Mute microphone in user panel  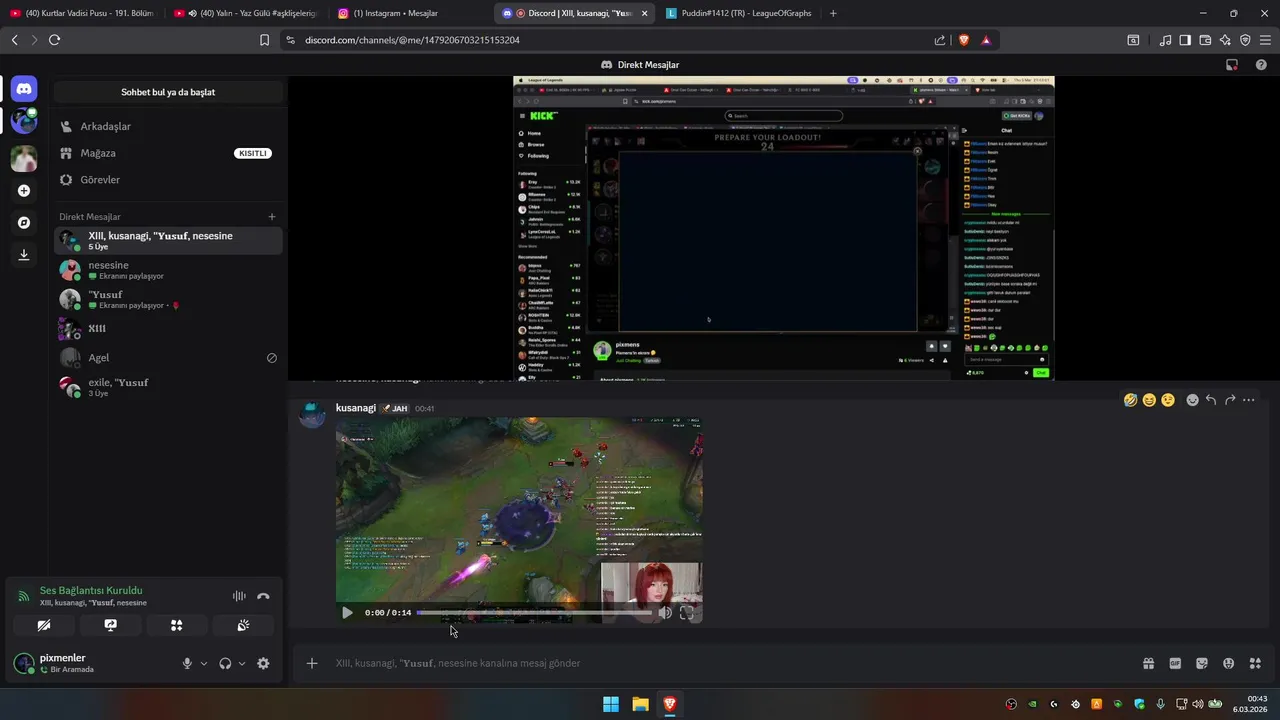point(187,663)
